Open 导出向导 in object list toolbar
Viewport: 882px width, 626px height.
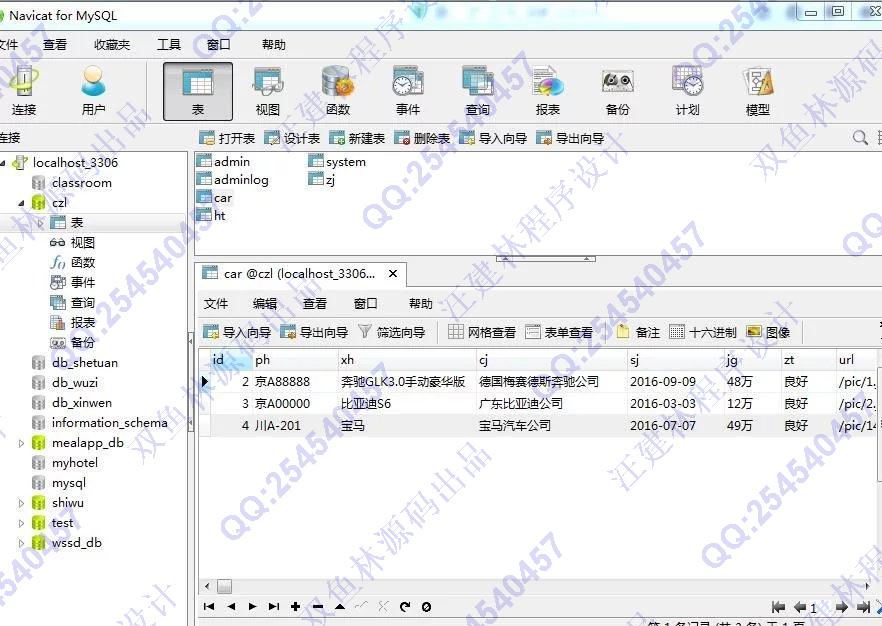click(570, 138)
